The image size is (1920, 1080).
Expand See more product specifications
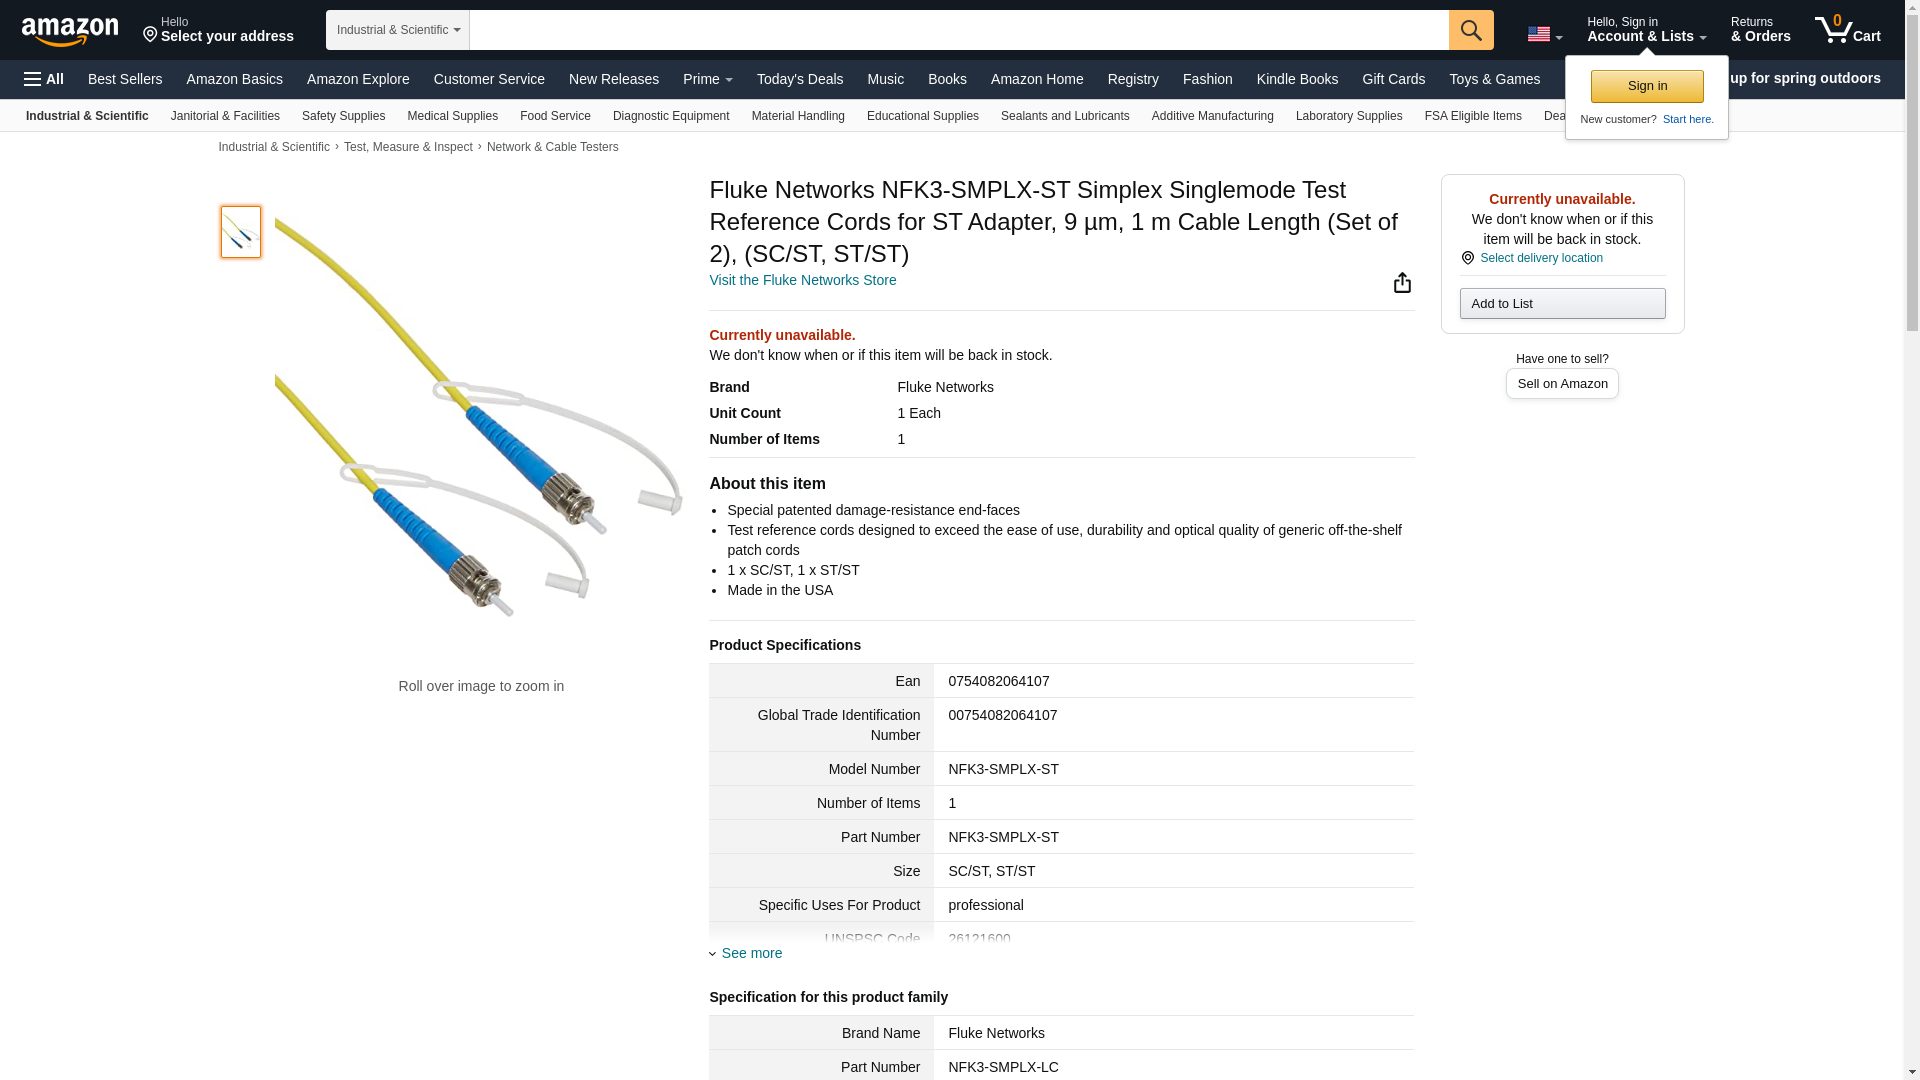click(x=751, y=953)
